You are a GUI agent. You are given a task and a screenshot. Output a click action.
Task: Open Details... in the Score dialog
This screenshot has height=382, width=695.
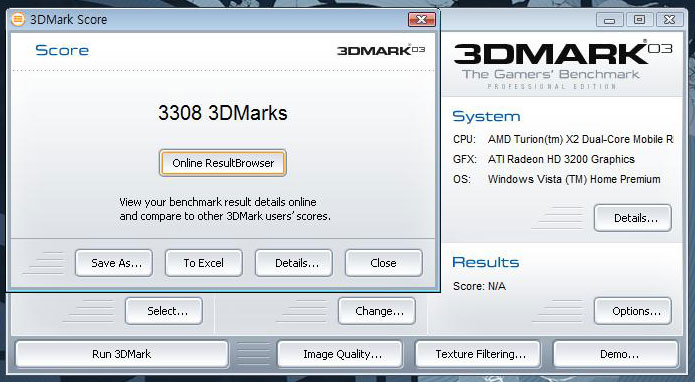[294, 263]
